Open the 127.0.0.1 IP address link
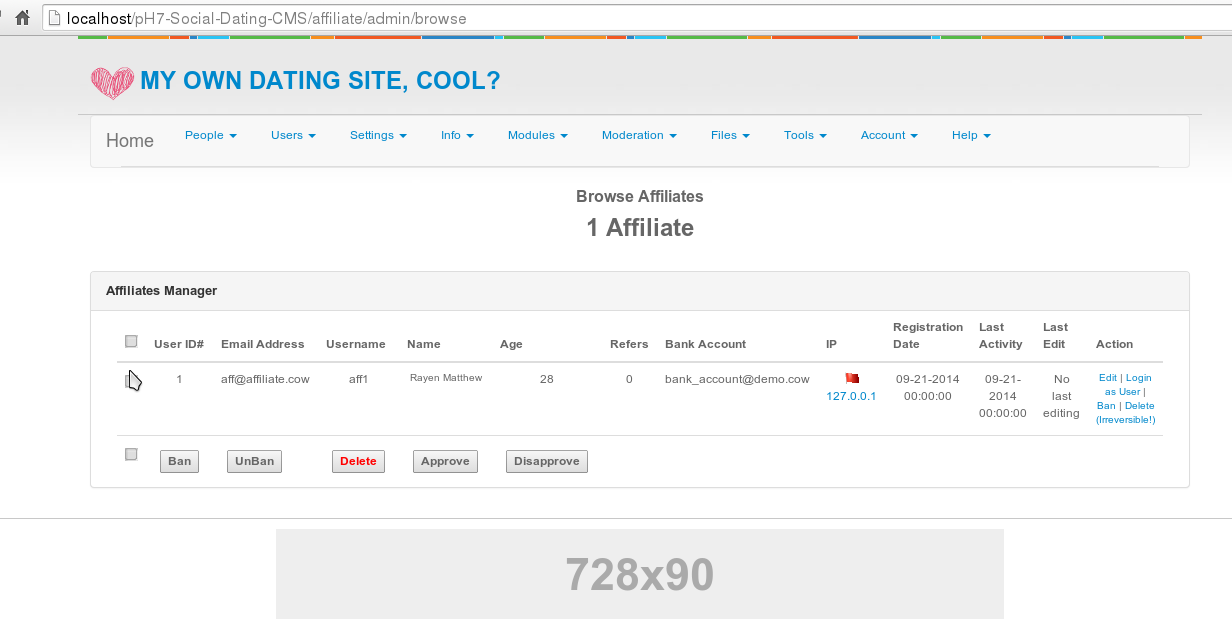The height and width of the screenshot is (621, 1232). (x=851, y=396)
